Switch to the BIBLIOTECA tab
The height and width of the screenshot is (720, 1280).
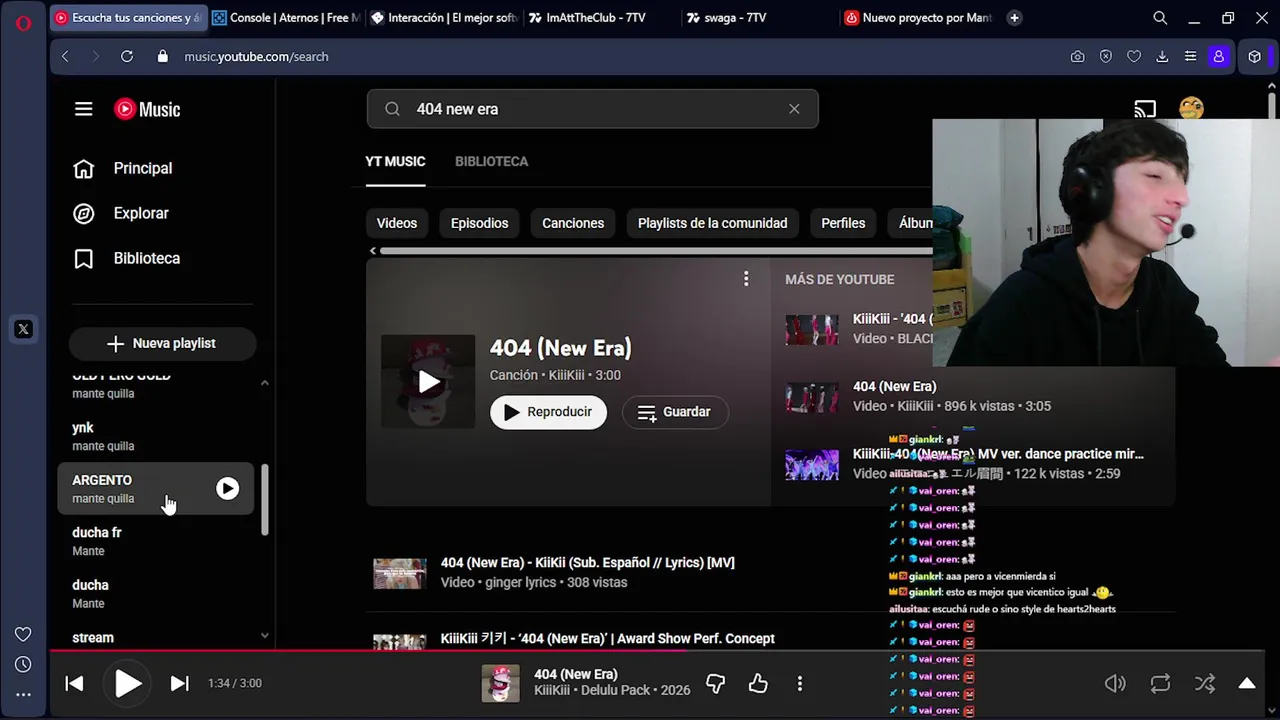[x=491, y=161]
